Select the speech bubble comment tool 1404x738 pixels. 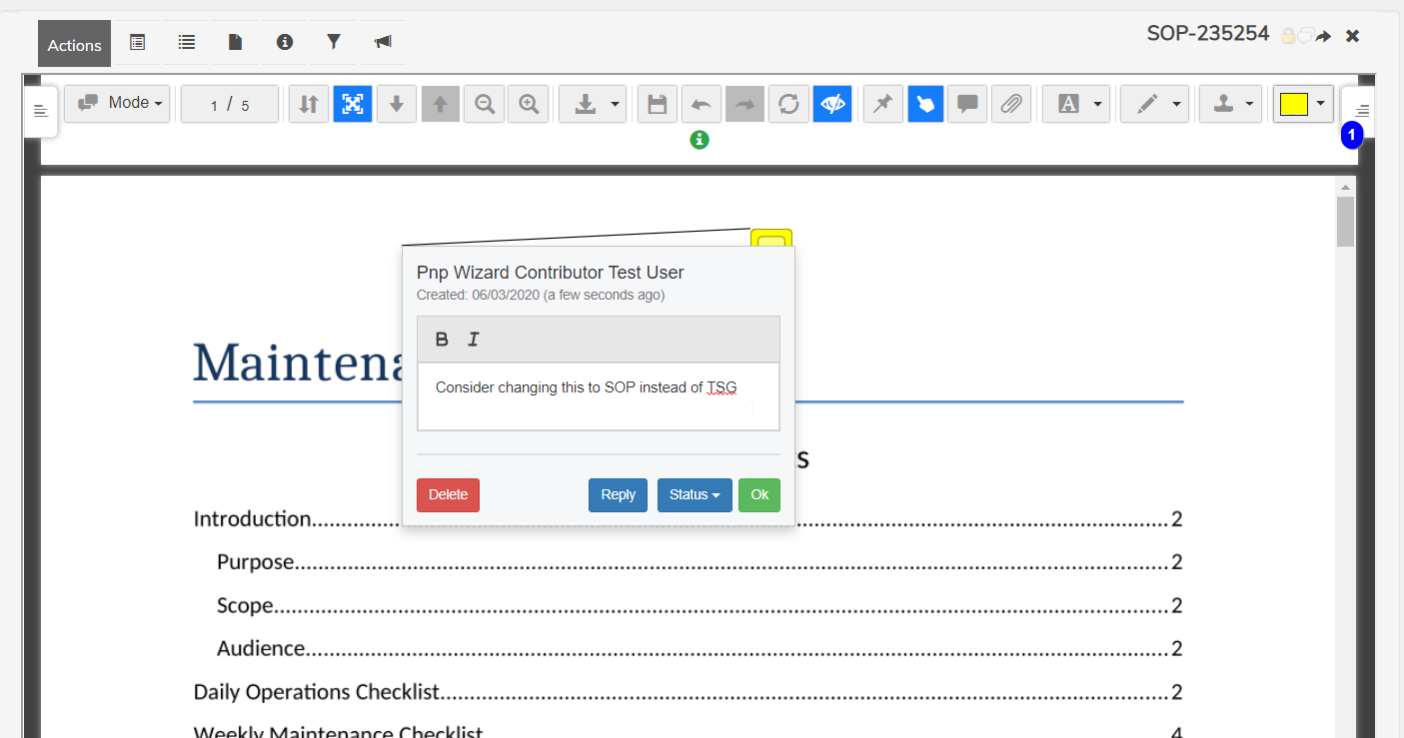[x=967, y=104]
